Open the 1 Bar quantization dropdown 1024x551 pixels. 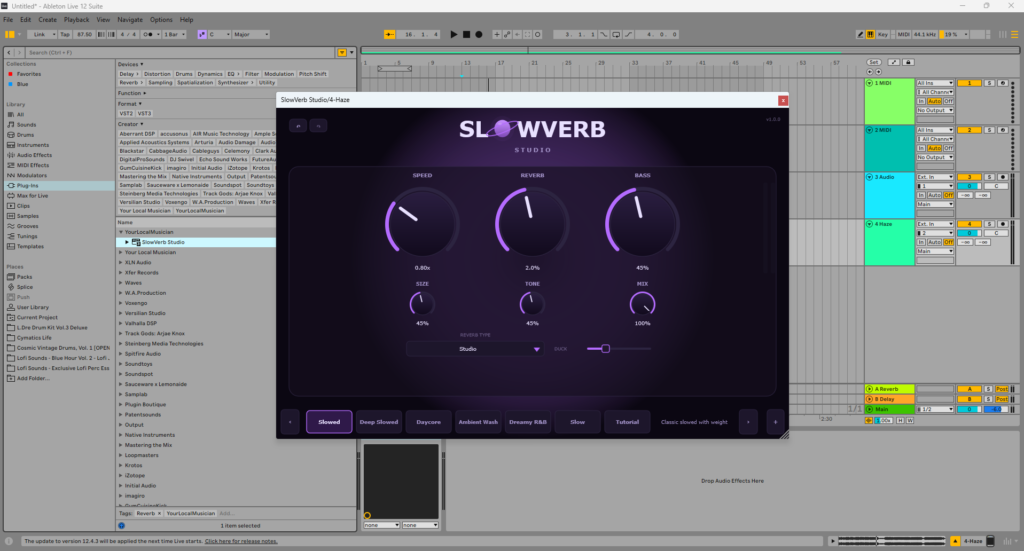pyautogui.click(x=174, y=35)
